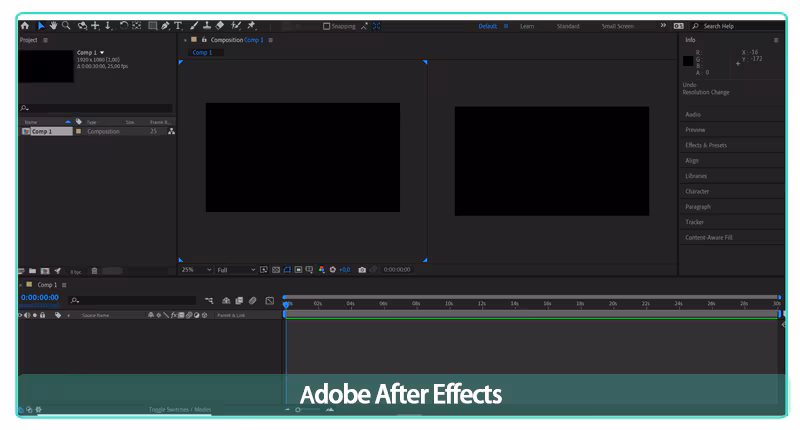Switch to the Default workspace
800x430 pixels.
point(487,26)
